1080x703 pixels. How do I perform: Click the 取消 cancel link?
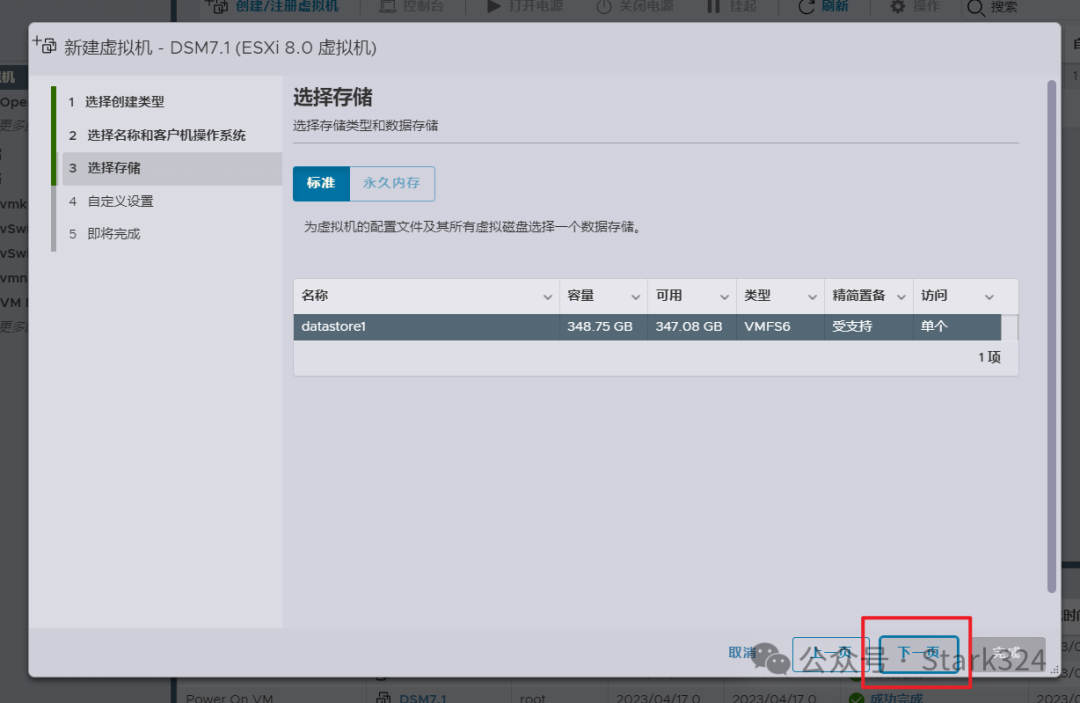coord(741,653)
